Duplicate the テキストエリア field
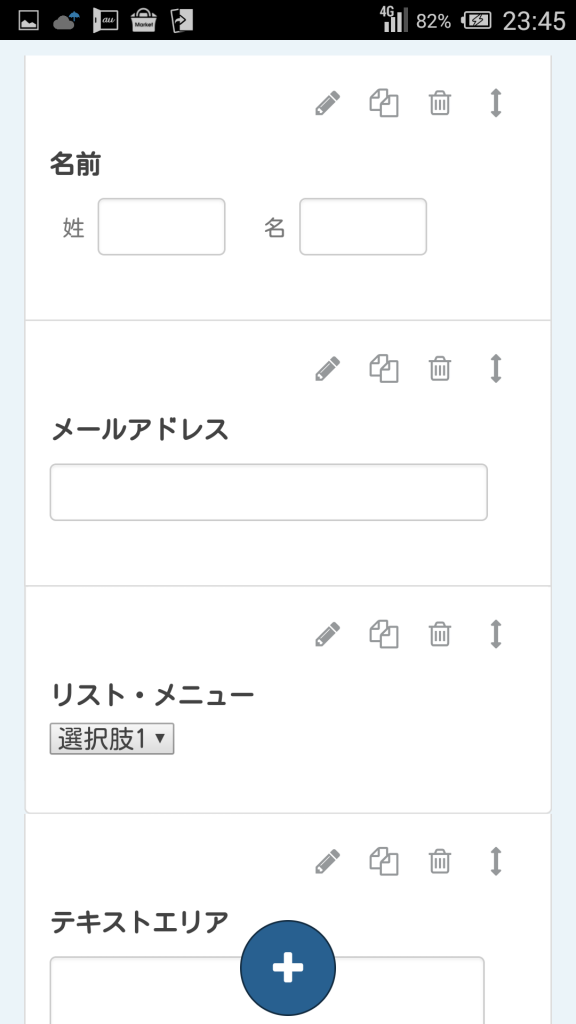The width and height of the screenshot is (576, 1024). 384,861
